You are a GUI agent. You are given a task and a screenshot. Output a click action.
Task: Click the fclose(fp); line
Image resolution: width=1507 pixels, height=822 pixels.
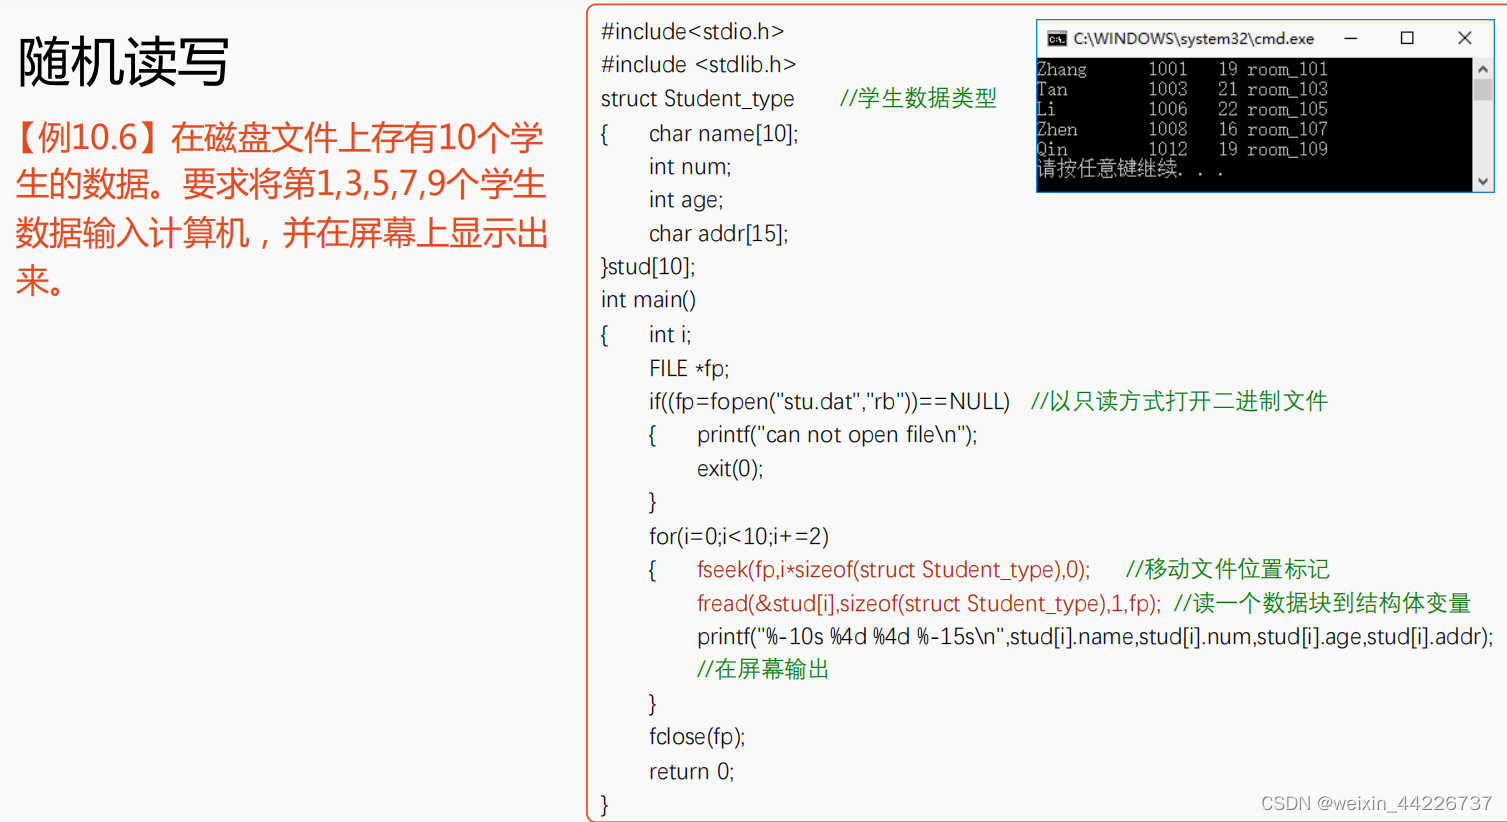[697, 737]
